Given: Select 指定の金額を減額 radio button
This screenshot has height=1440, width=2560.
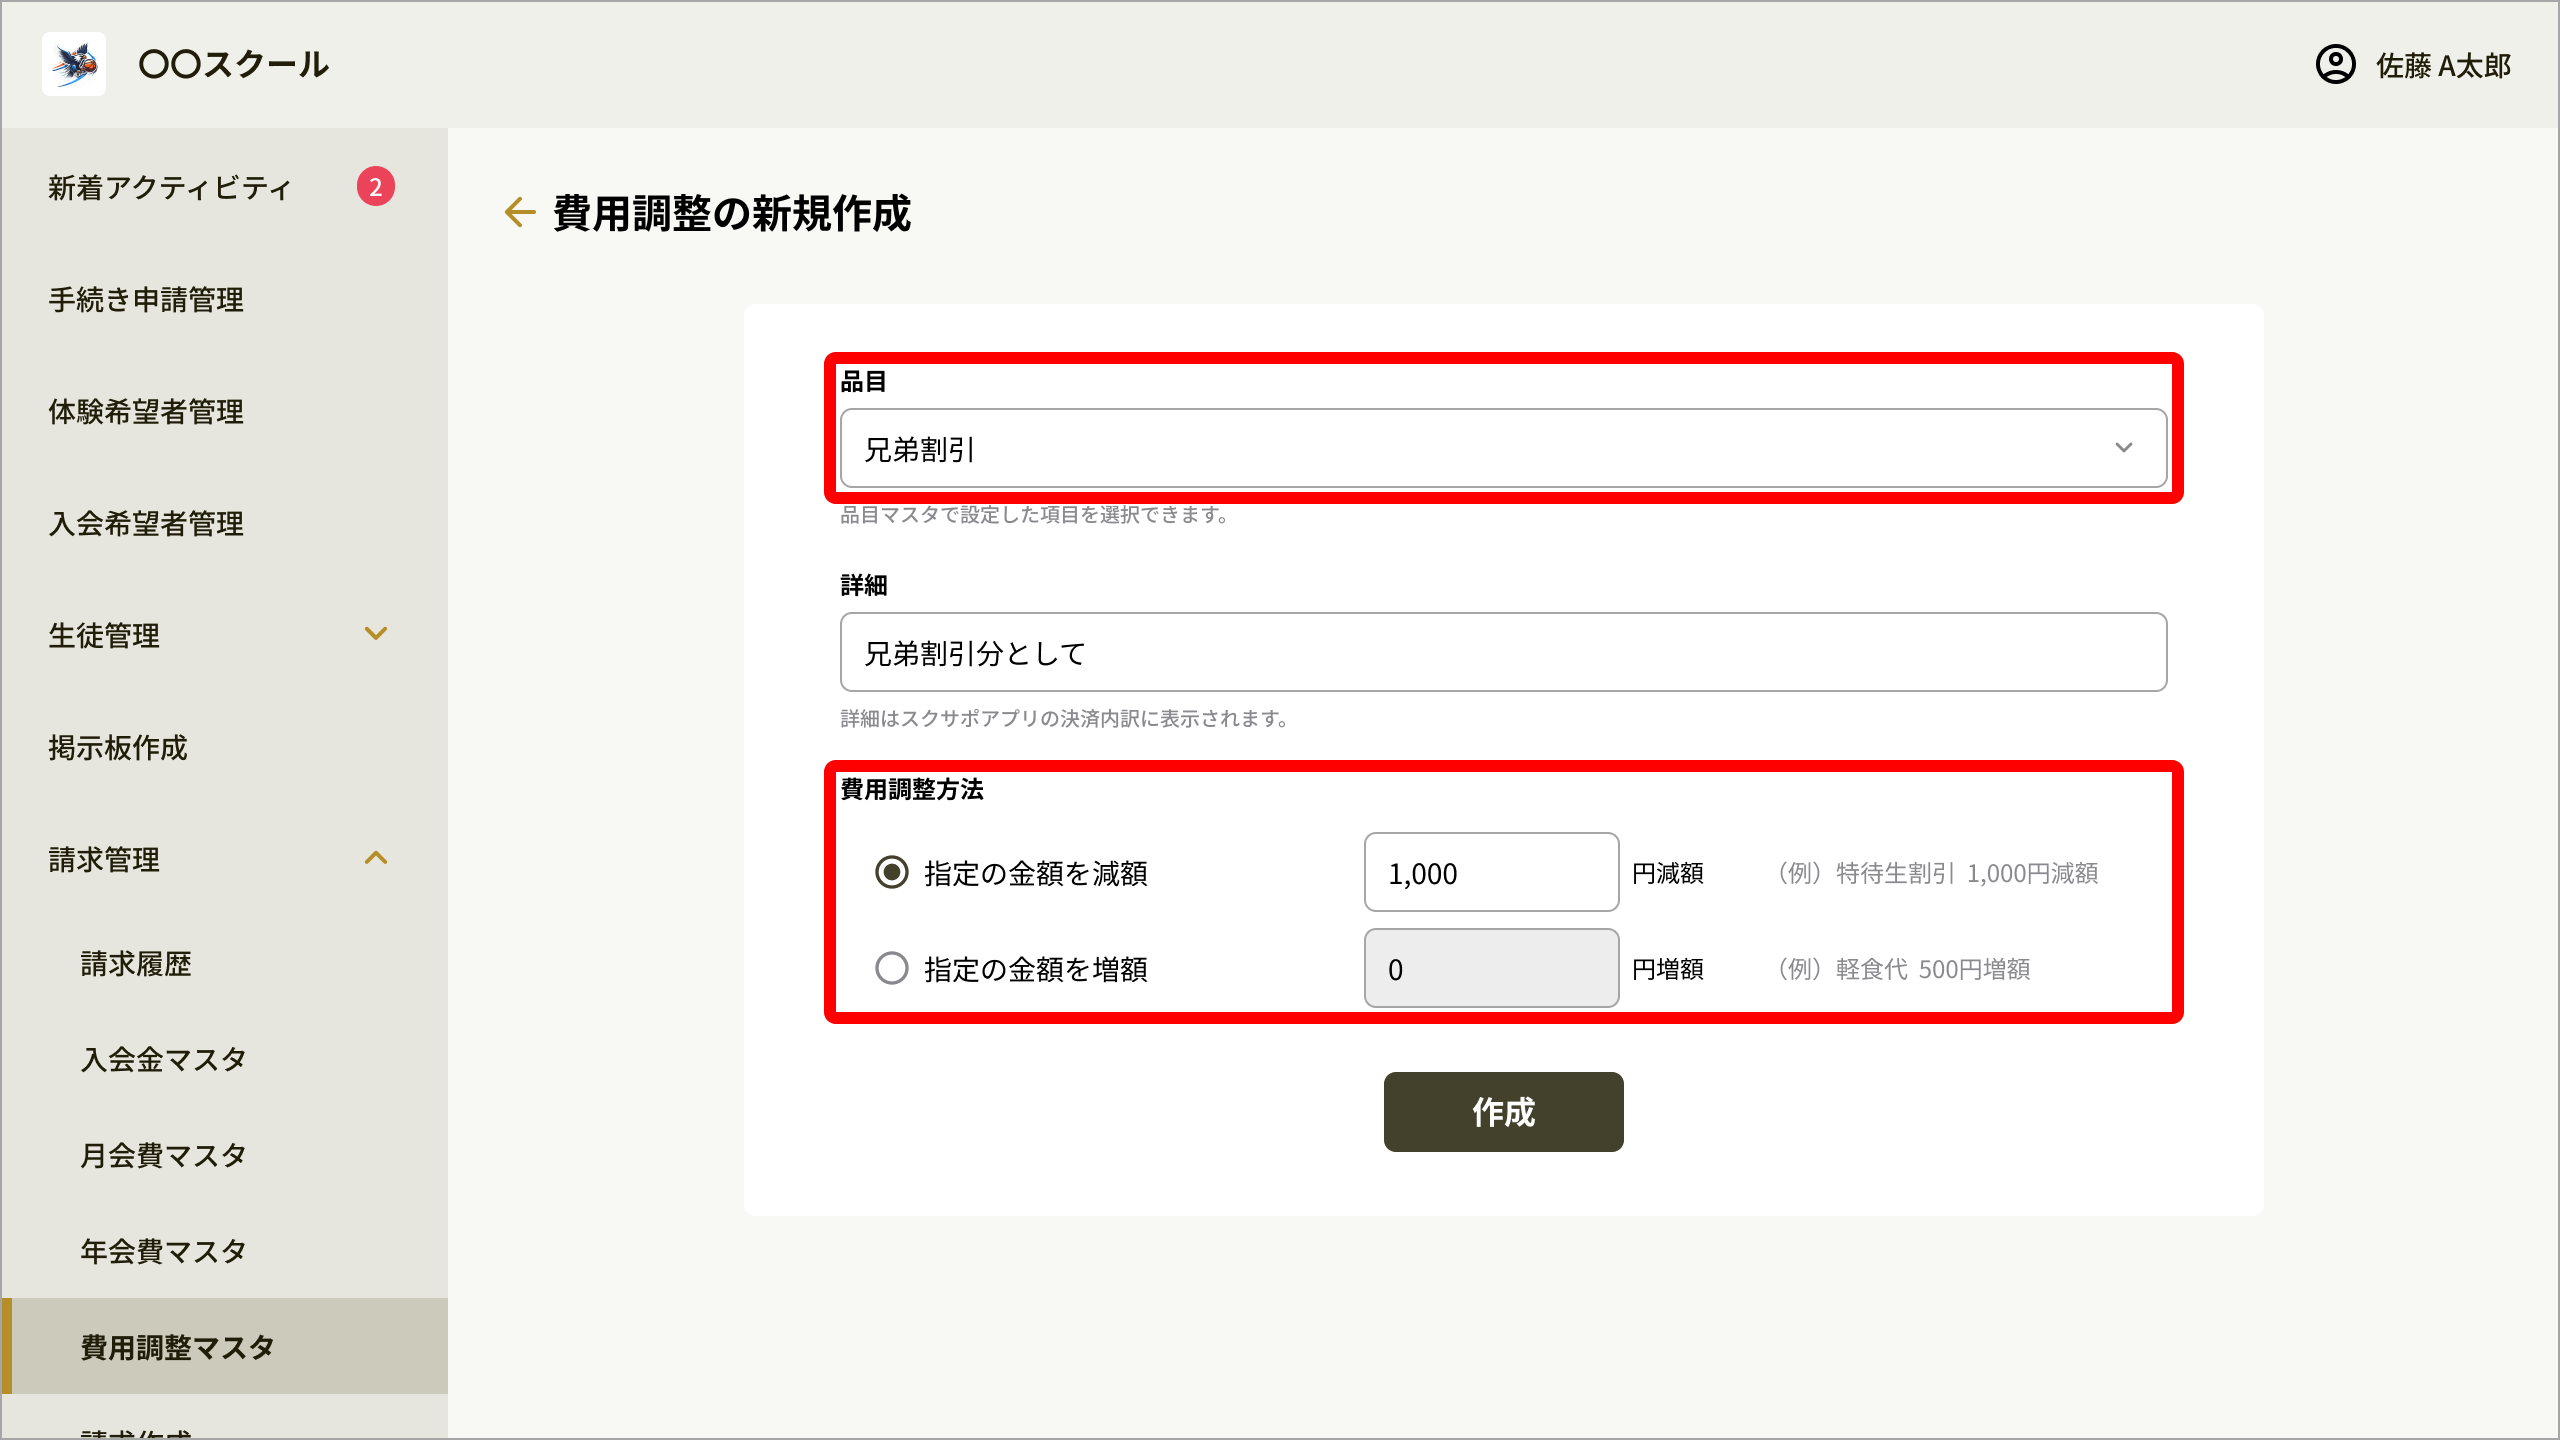Looking at the screenshot, I should point(891,872).
